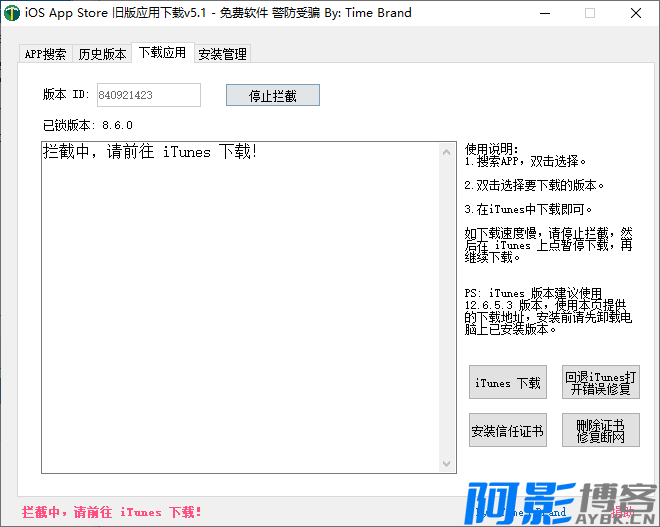The width and height of the screenshot is (660, 527).
Task: Click the 删除证书修复断网 button
Action: click(x=600, y=431)
